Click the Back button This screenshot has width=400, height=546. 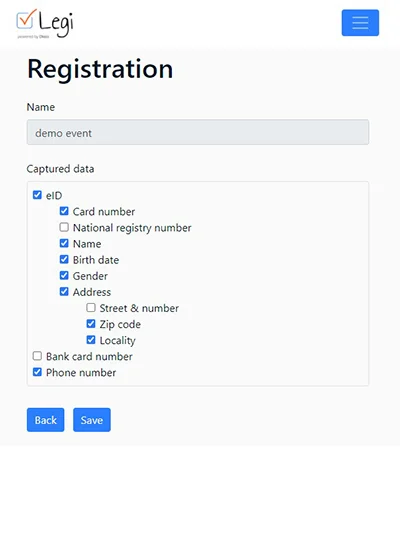coord(46,420)
